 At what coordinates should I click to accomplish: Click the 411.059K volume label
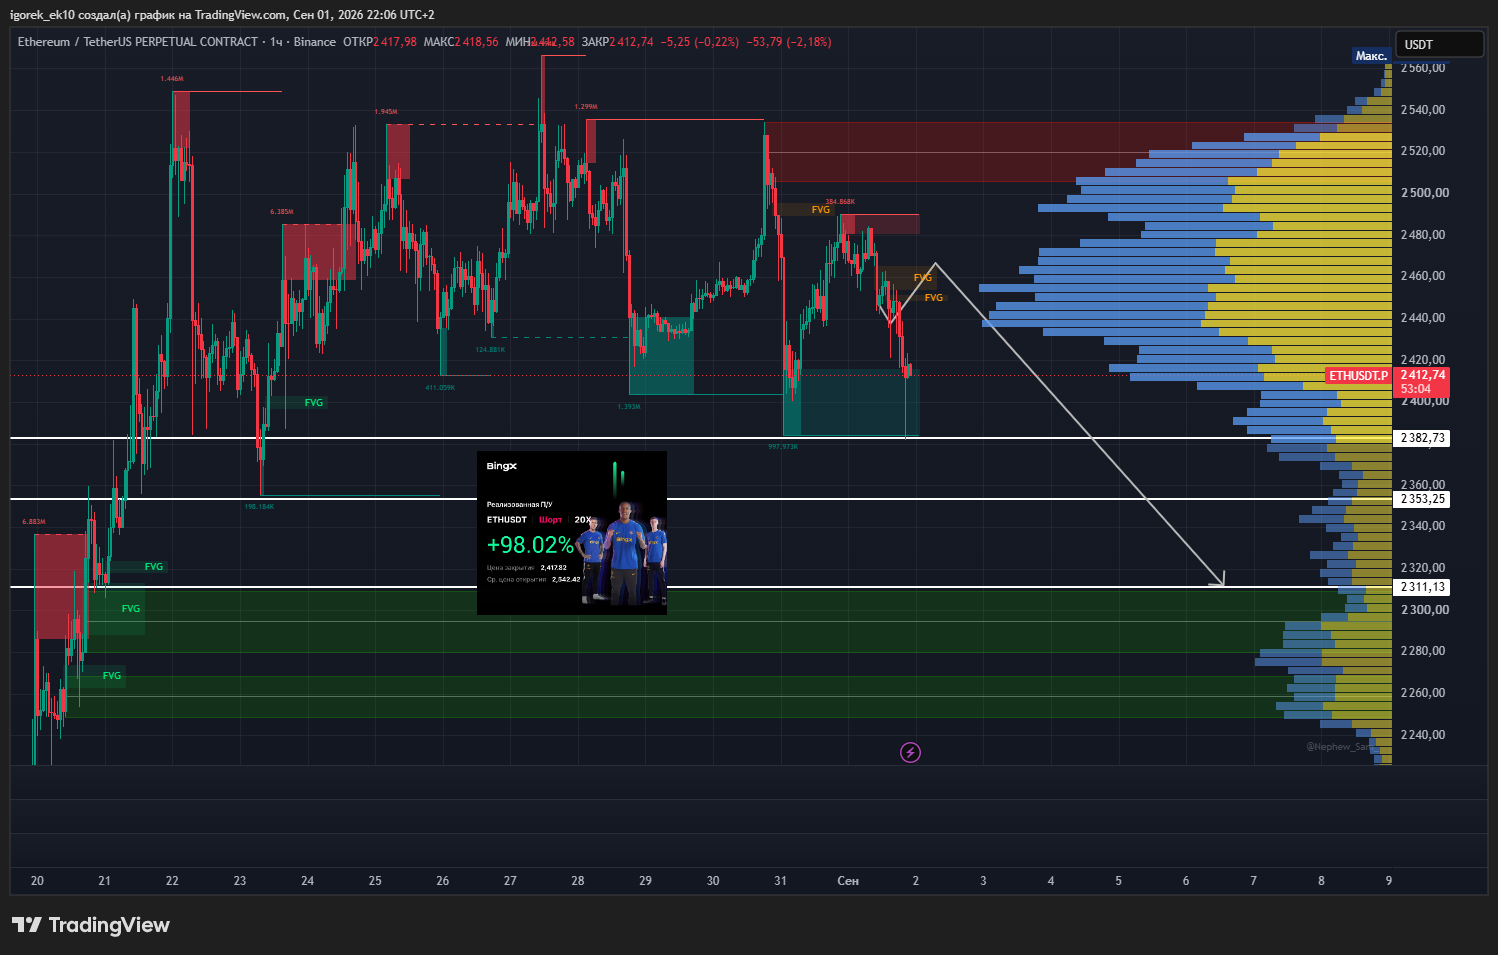(x=440, y=388)
